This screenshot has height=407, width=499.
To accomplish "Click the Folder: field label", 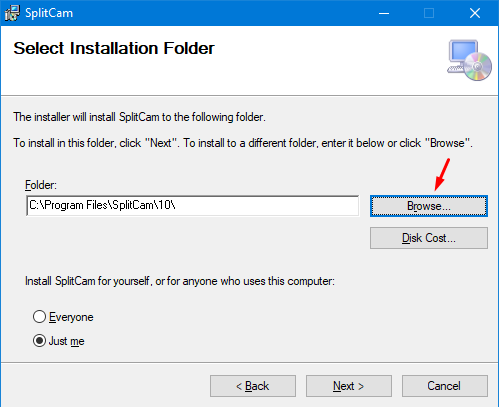I will 41,185.
